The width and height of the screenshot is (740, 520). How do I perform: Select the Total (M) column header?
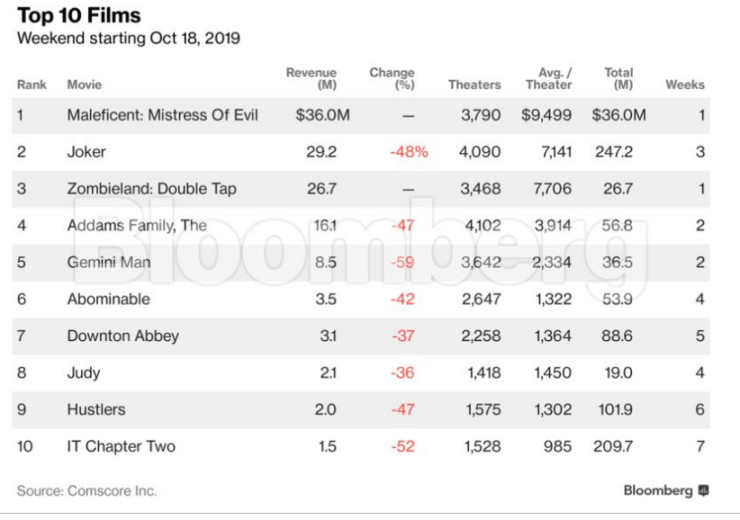point(618,79)
